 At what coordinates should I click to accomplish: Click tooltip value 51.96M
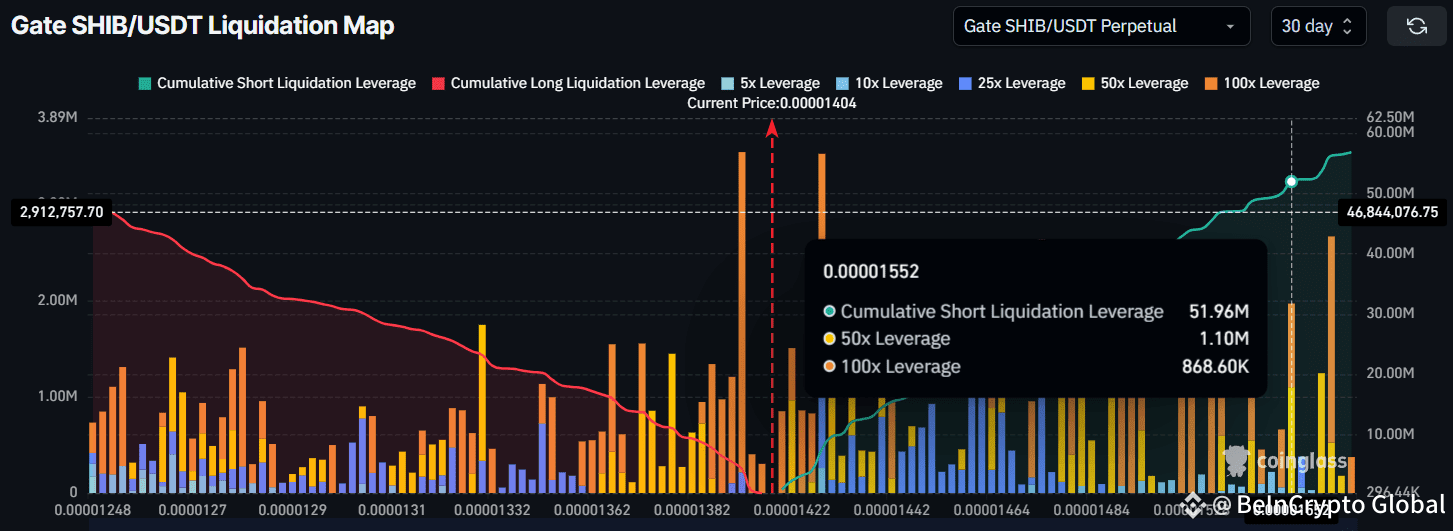1219,312
